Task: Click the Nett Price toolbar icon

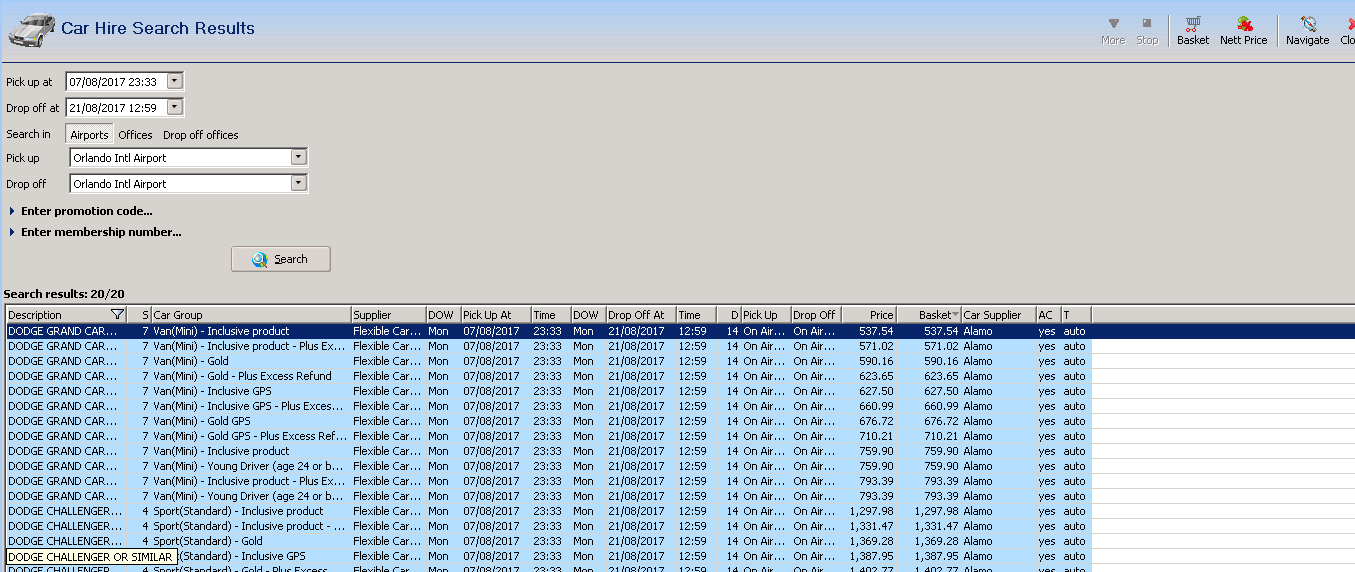Action: tap(1243, 30)
